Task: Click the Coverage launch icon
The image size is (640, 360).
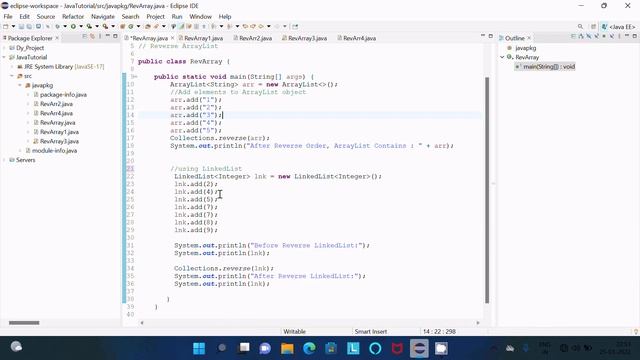Action: [89, 27]
